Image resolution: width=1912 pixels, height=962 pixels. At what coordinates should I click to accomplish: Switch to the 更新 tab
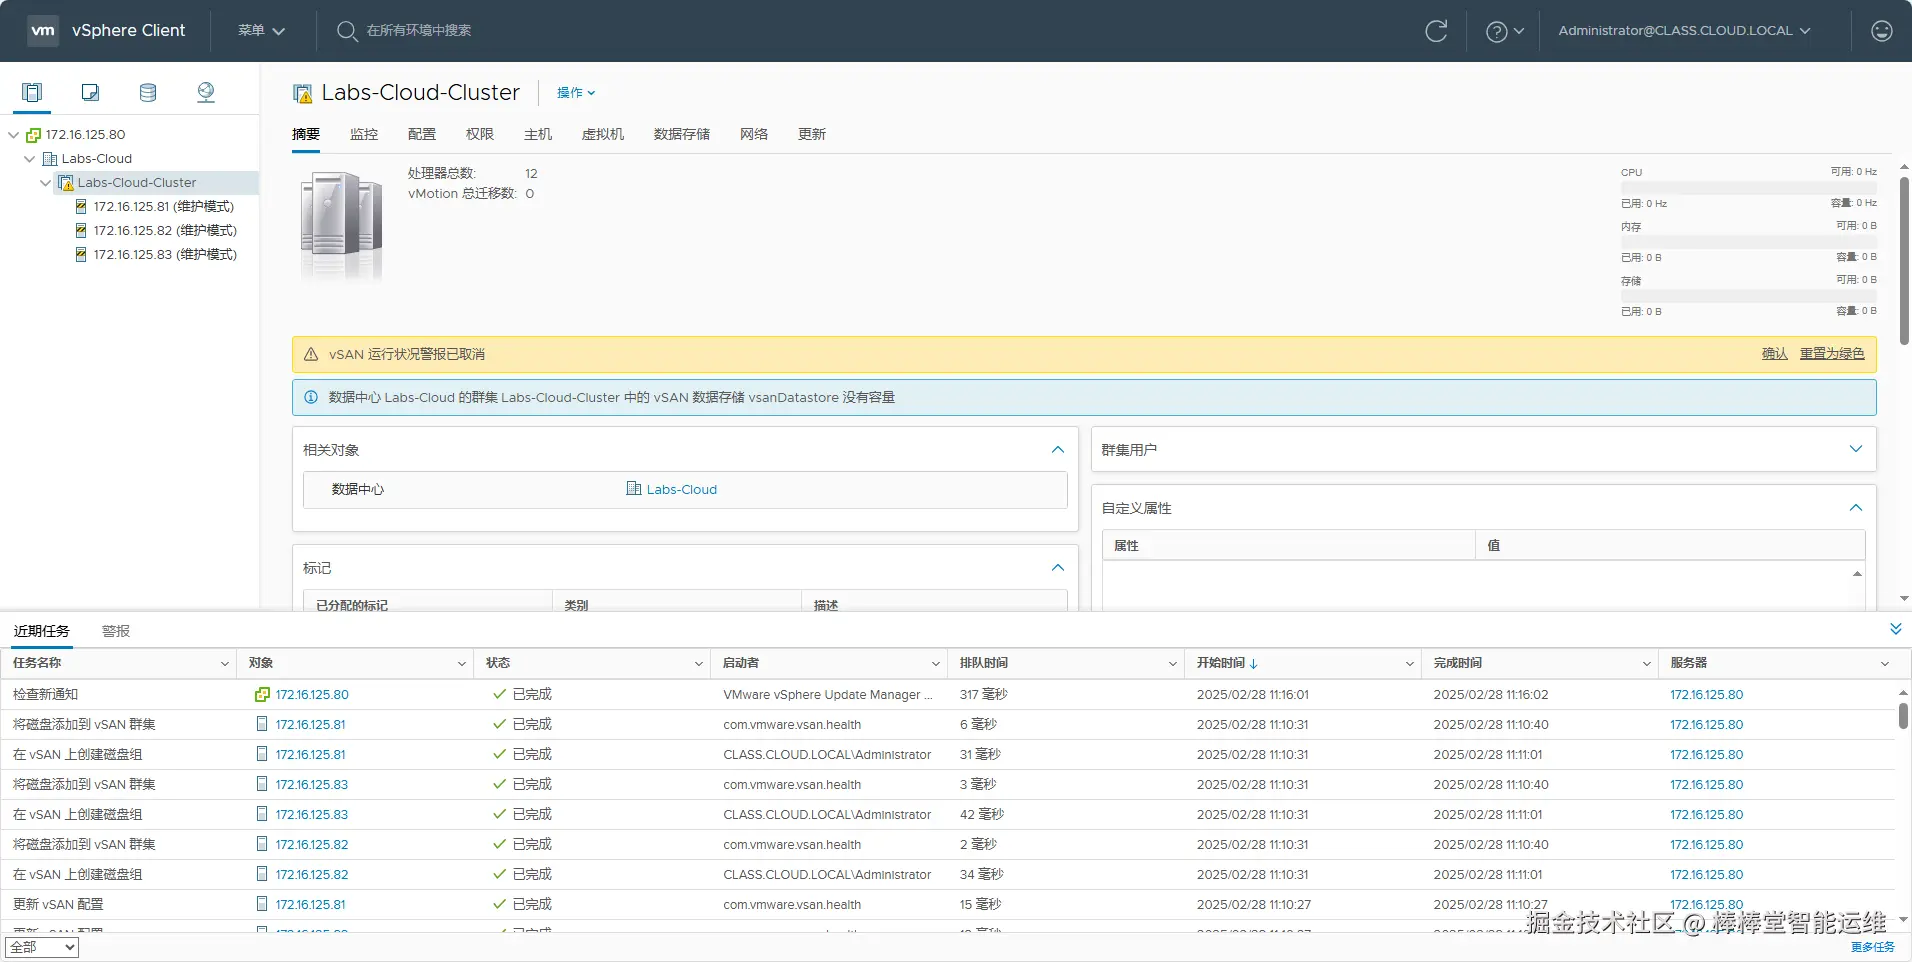[812, 134]
